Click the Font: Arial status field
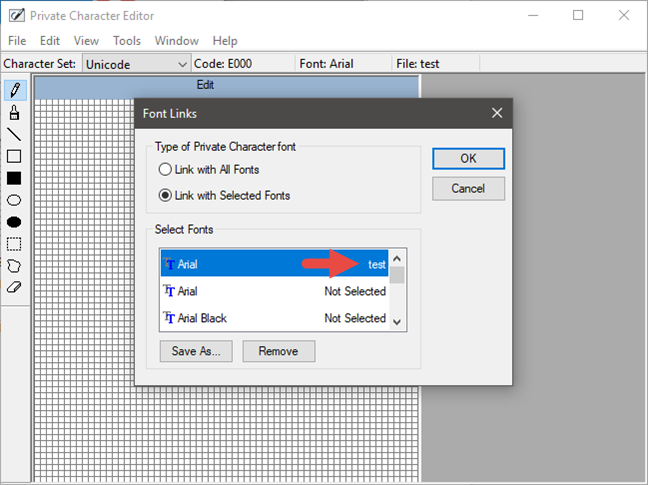 (343, 64)
